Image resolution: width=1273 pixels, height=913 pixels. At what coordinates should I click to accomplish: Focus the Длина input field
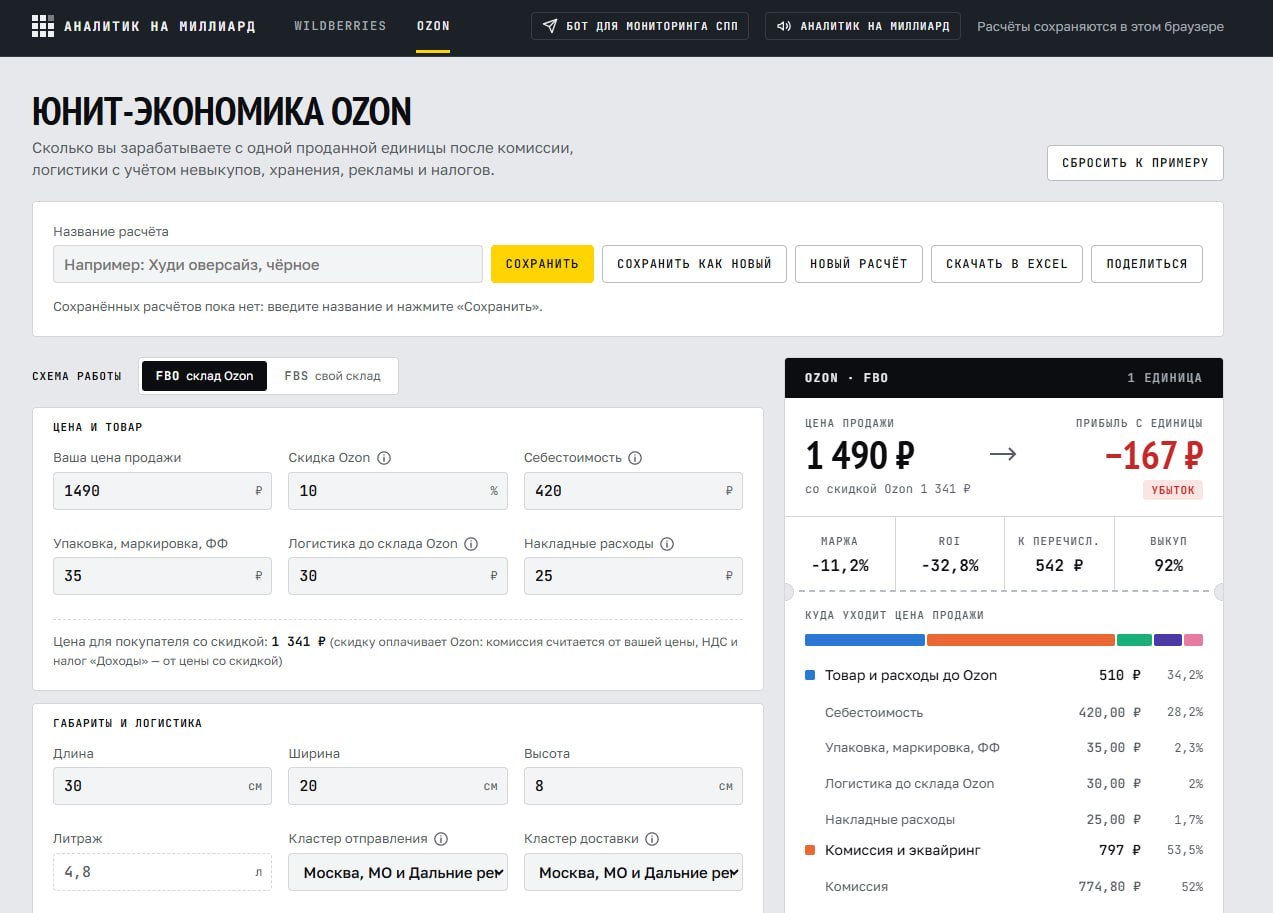click(x=162, y=786)
